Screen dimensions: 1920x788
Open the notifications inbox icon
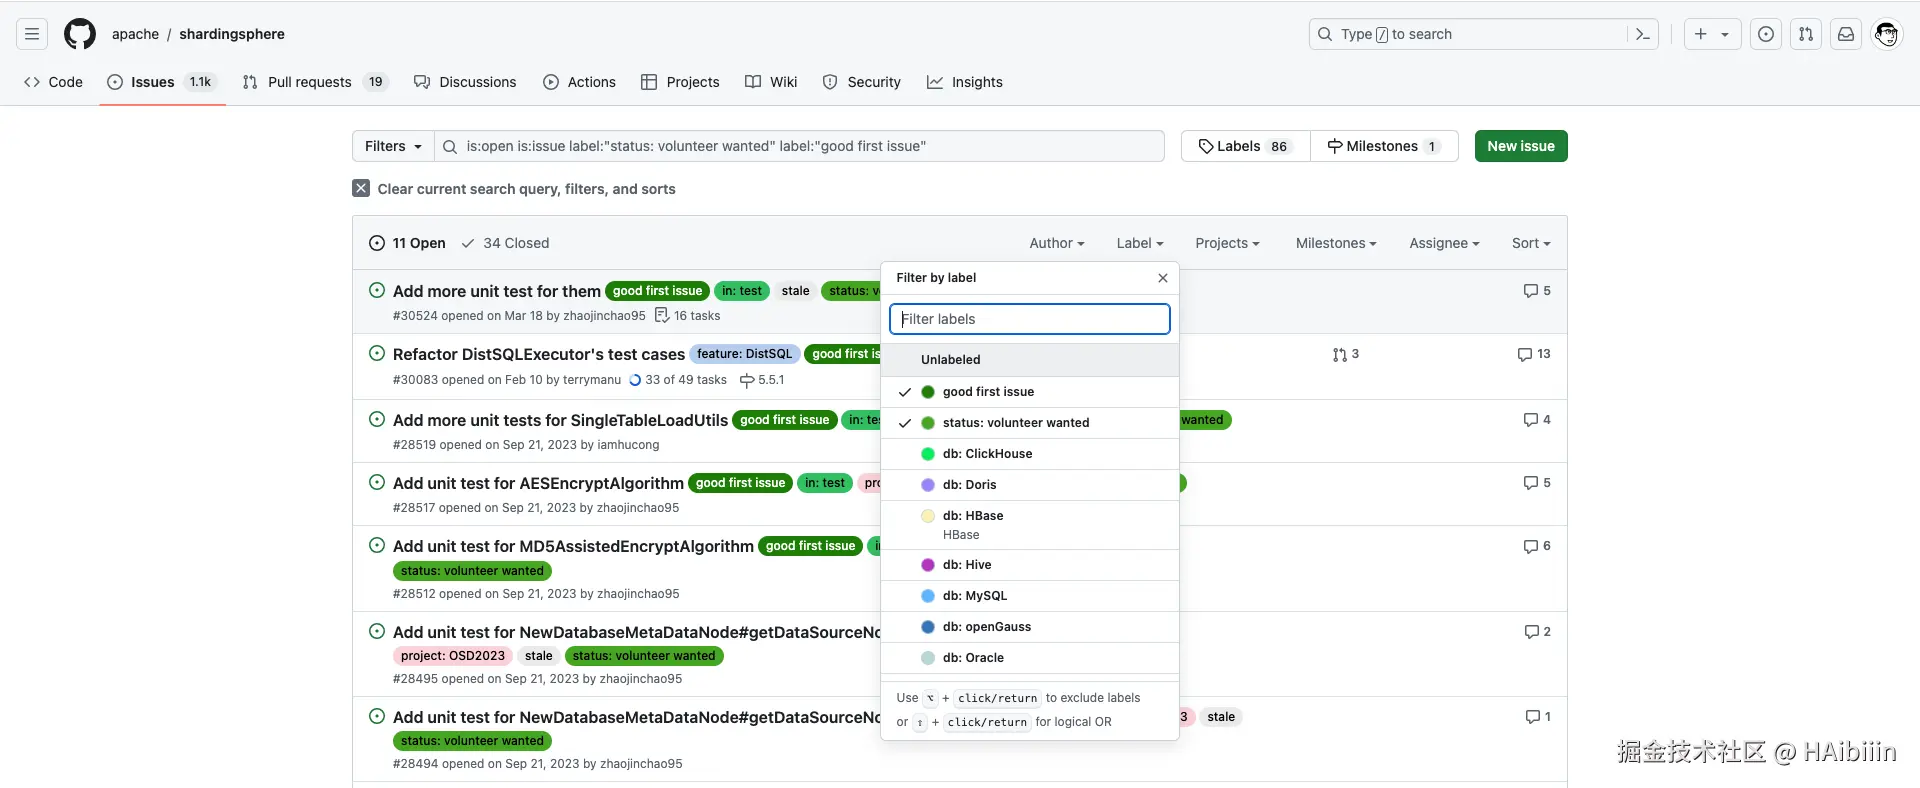[x=1846, y=34]
